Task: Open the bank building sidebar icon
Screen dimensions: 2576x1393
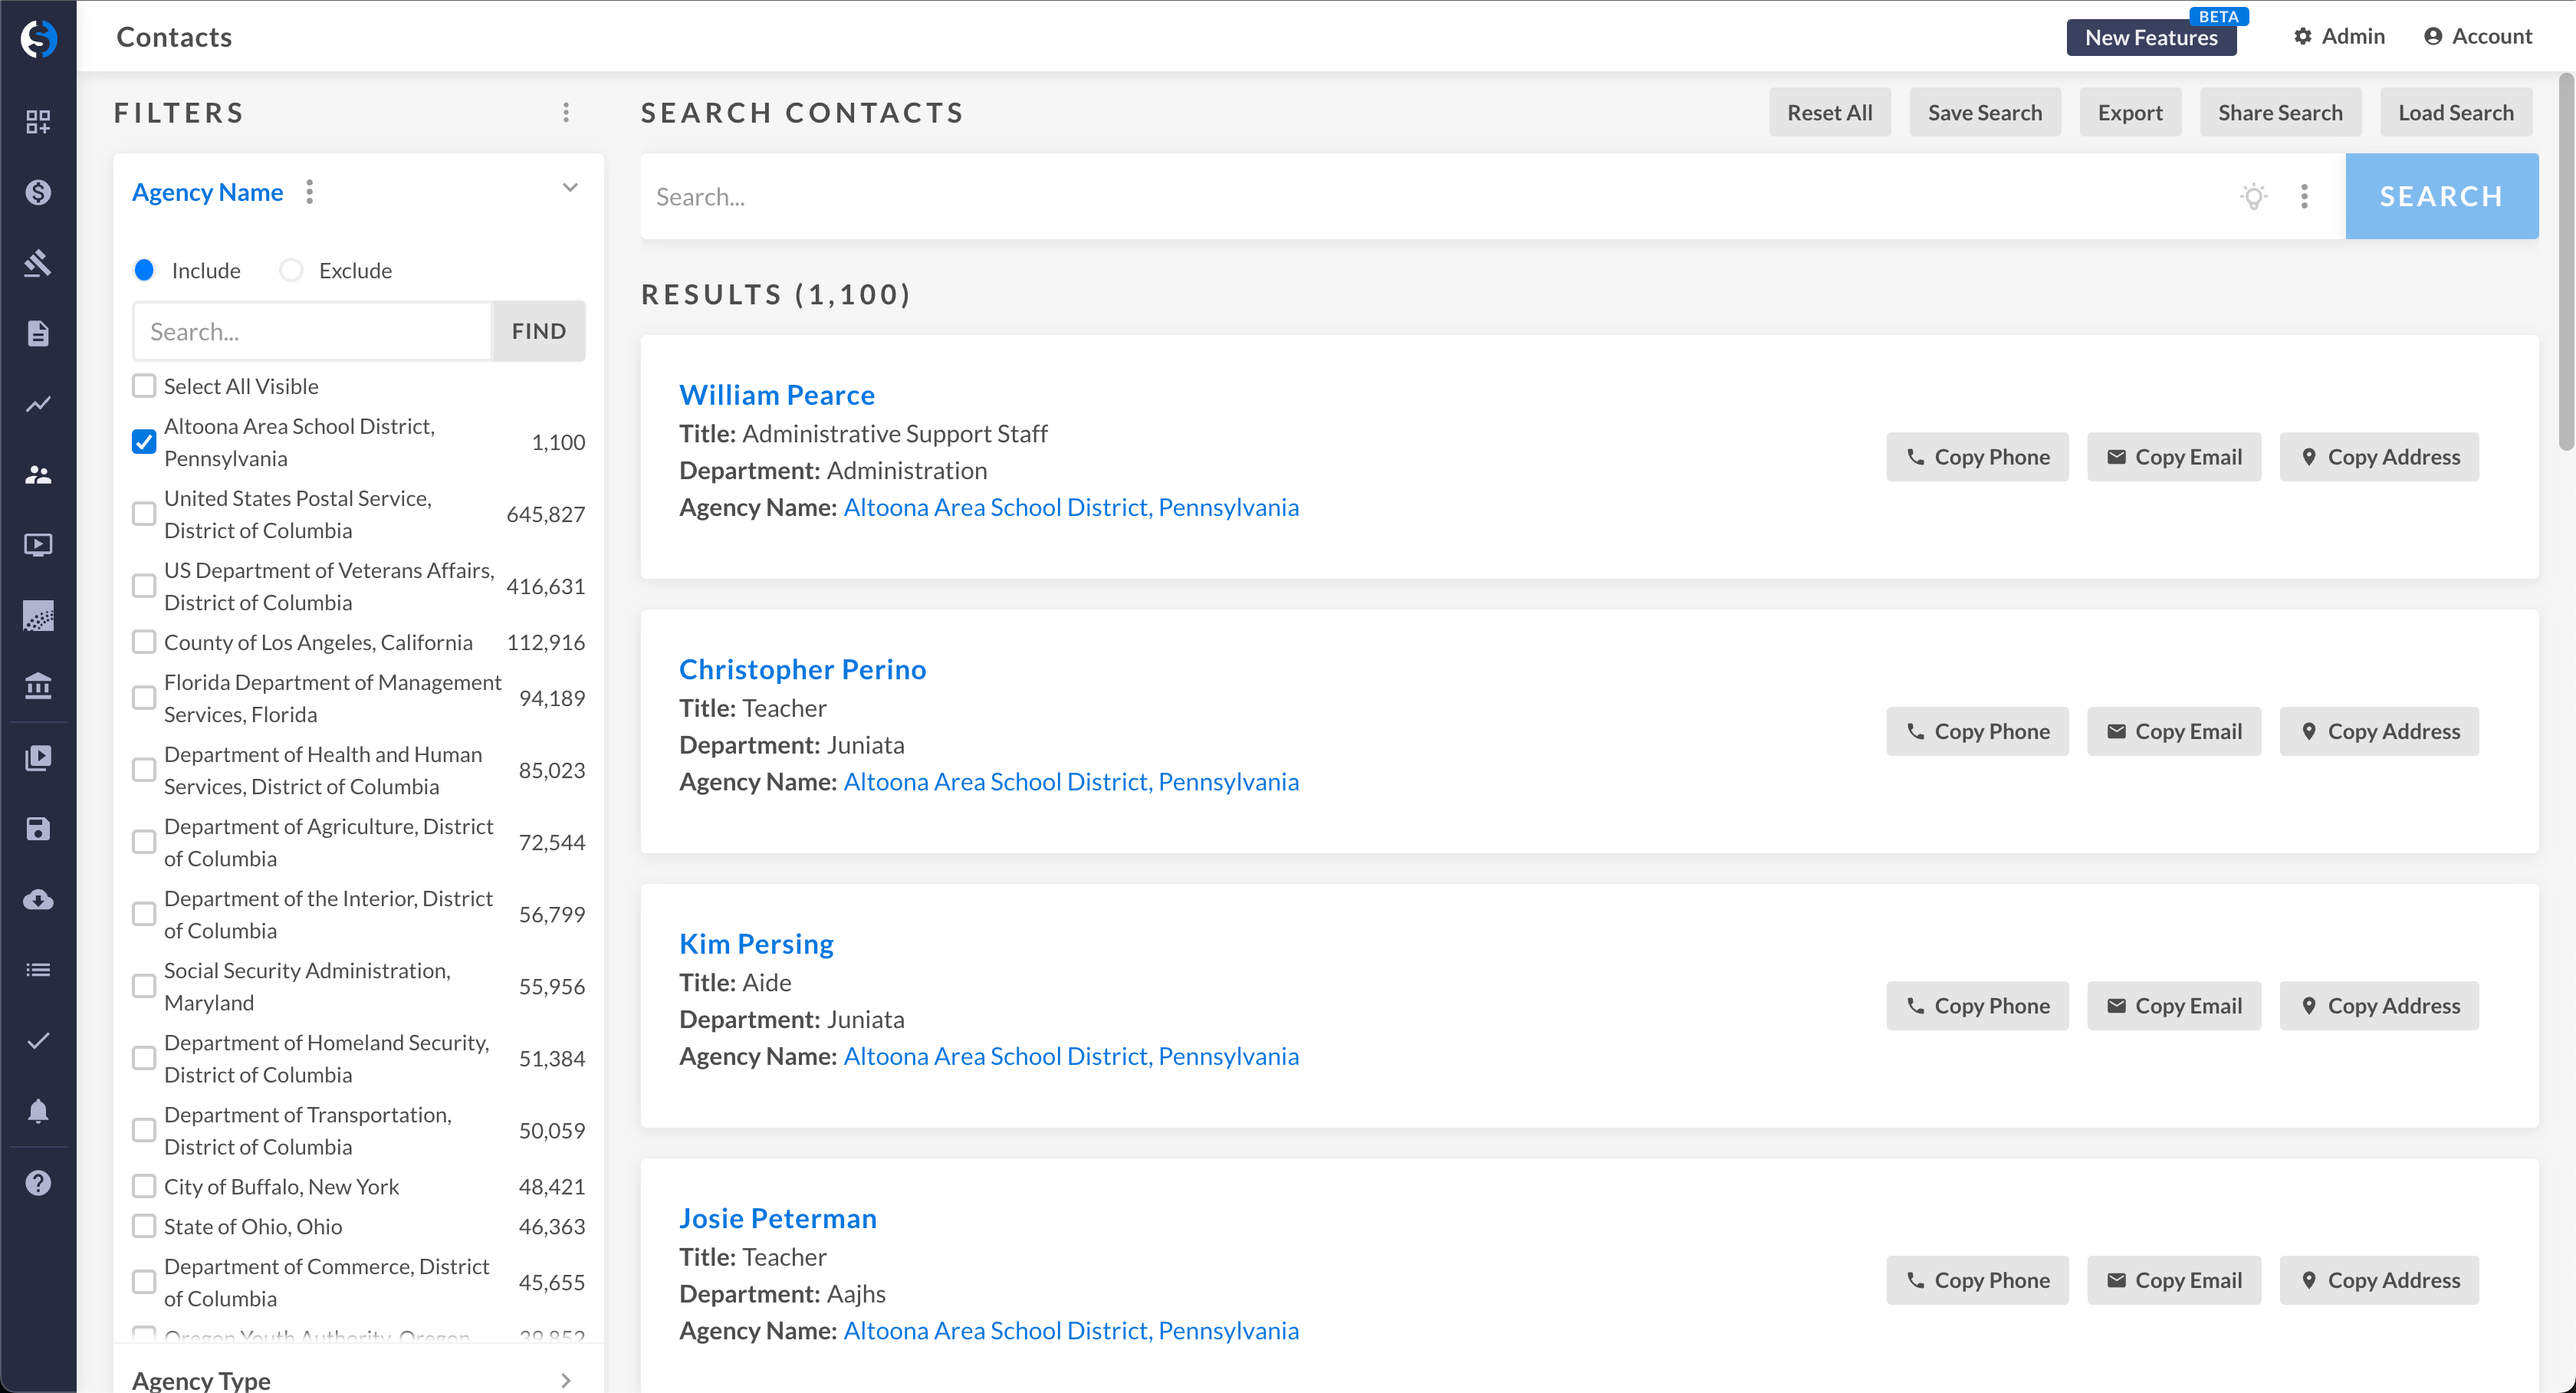Action: coord(38,686)
